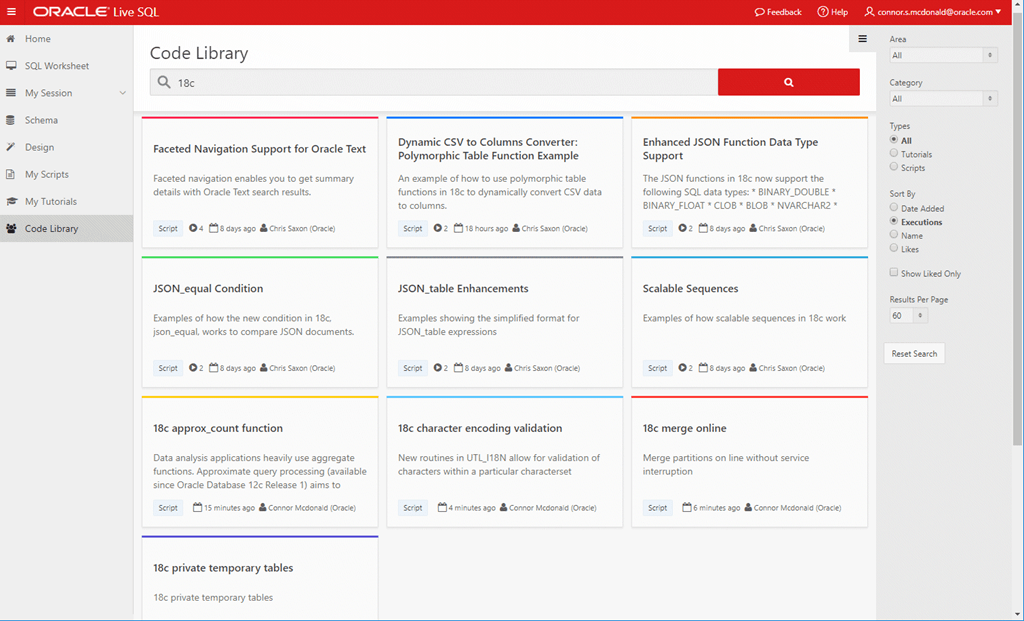Click the Script tag on 18c merge online card
Viewport: 1024px width, 621px height.
[658, 507]
